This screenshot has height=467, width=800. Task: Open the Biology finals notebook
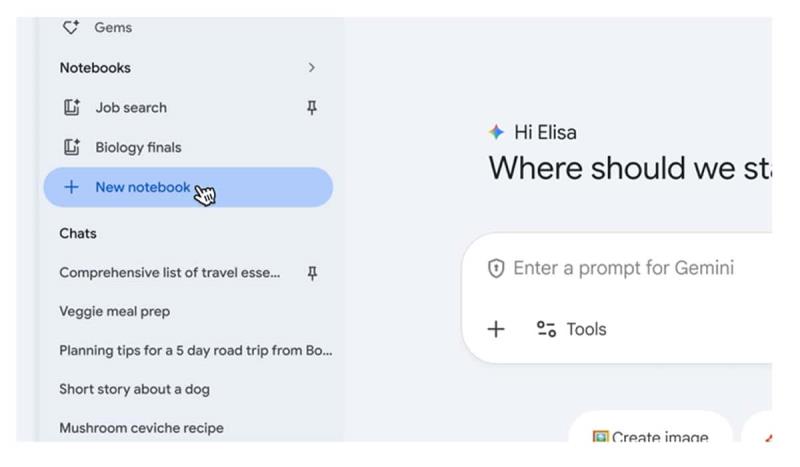point(138,148)
